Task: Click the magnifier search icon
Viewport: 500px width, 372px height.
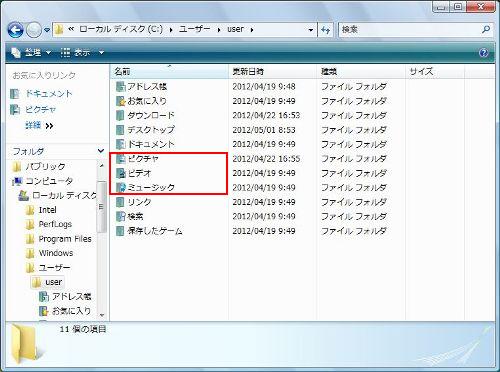Action: pyautogui.click(x=486, y=30)
